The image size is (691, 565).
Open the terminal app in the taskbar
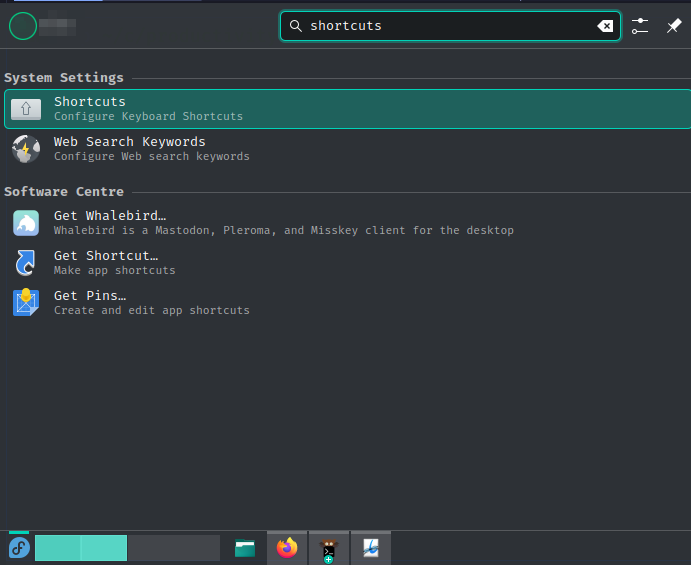(328, 548)
